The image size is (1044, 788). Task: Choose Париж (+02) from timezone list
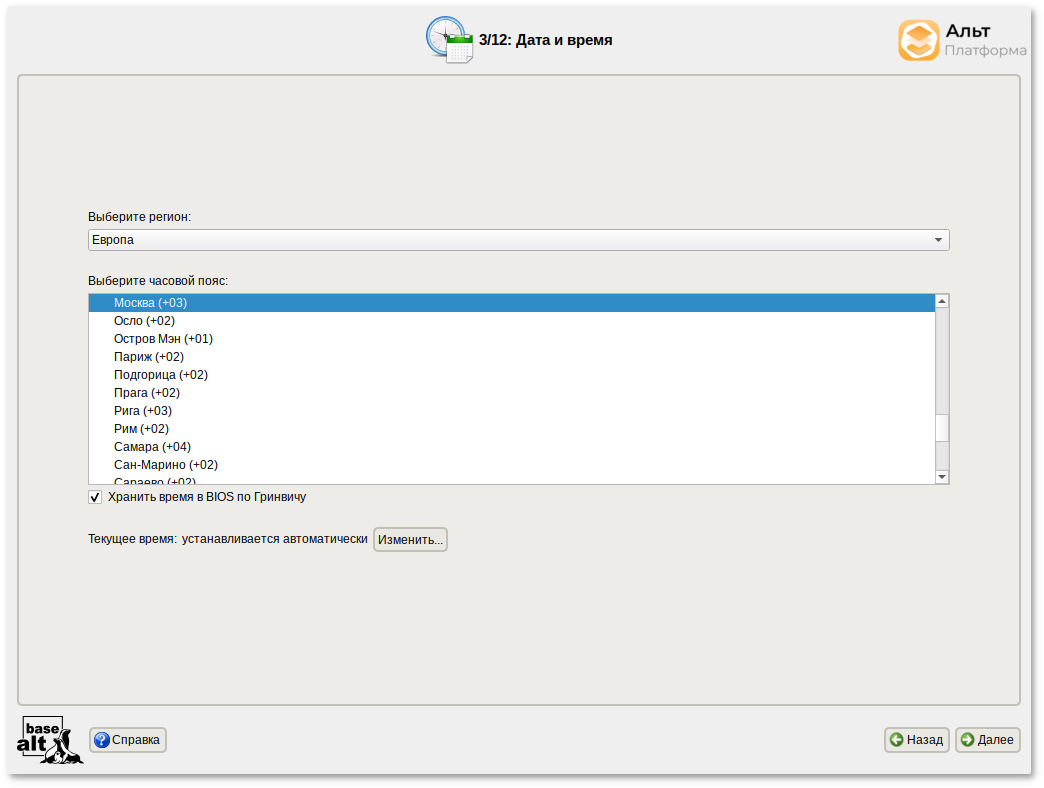point(149,357)
